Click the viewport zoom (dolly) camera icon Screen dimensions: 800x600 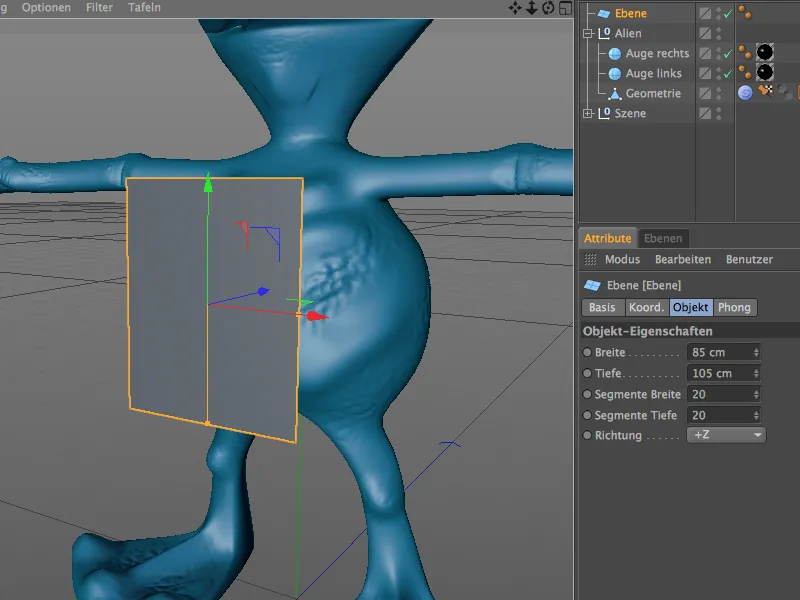531,8
